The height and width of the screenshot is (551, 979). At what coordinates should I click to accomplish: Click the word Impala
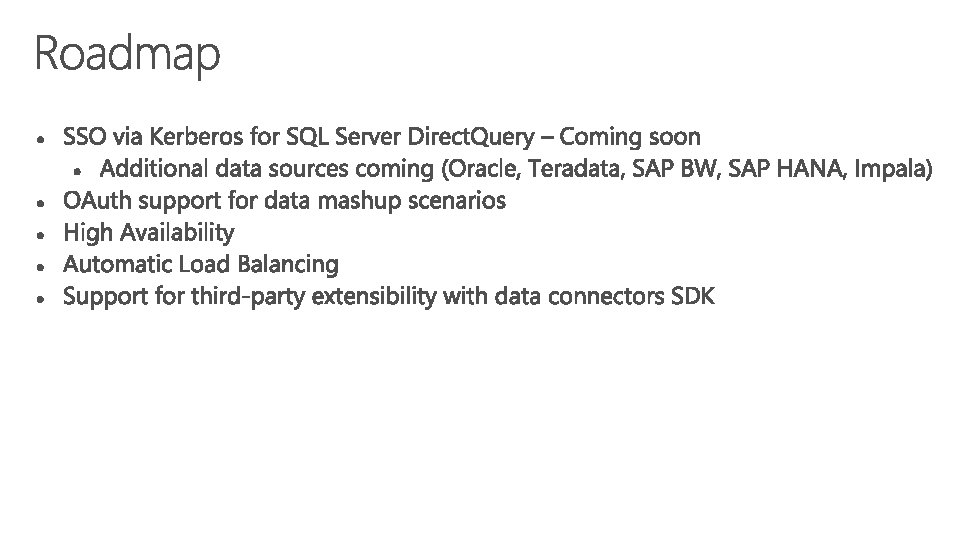pos(892,168)
